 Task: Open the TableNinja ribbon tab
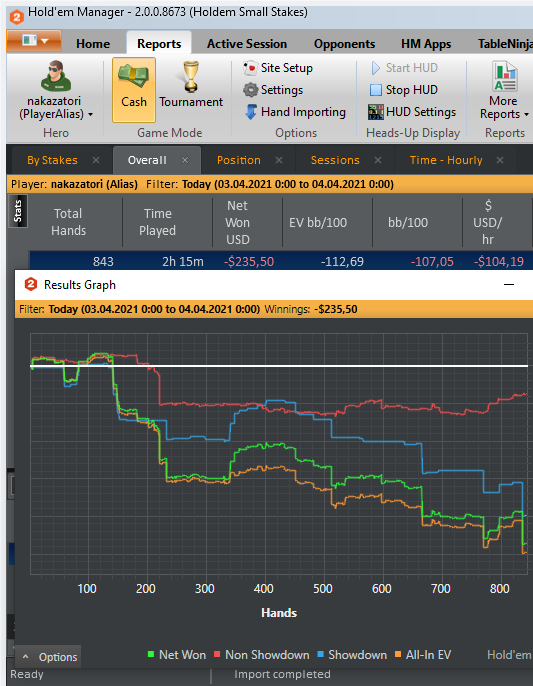tap(505, 44)
